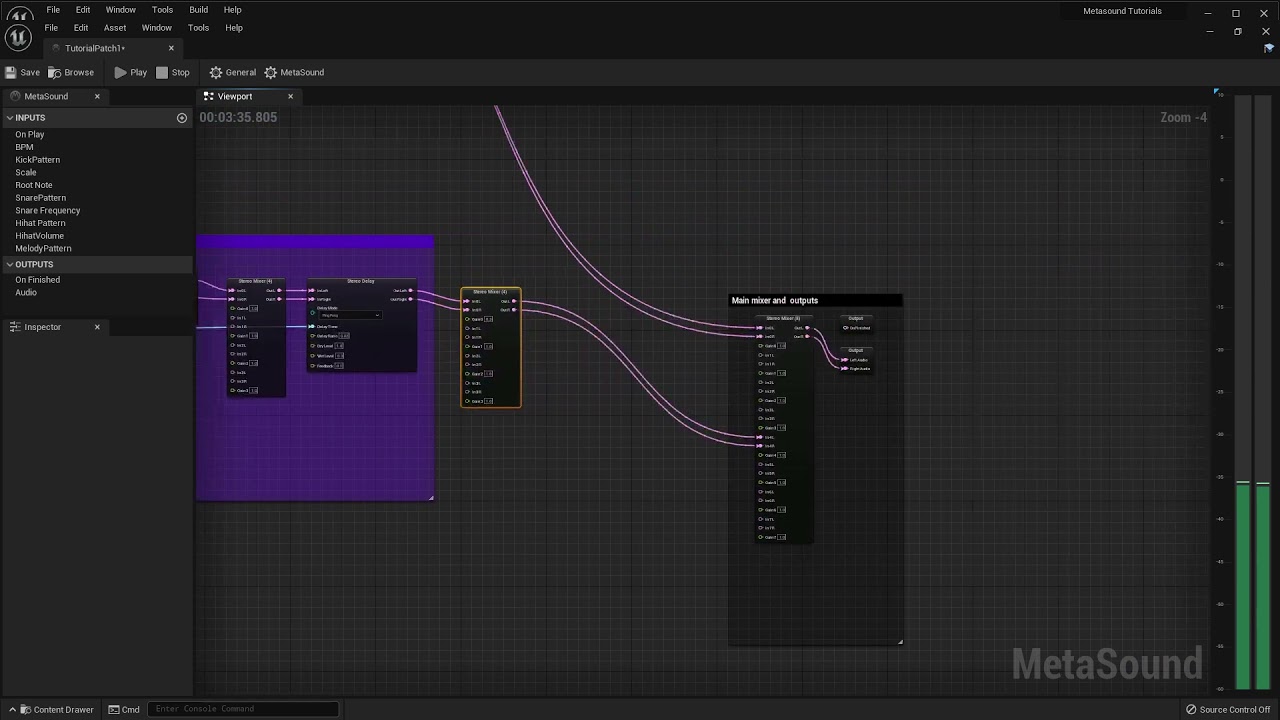Select the KickPattern input
Viewport: 1280px width, 720px height.
coord(38,160)
